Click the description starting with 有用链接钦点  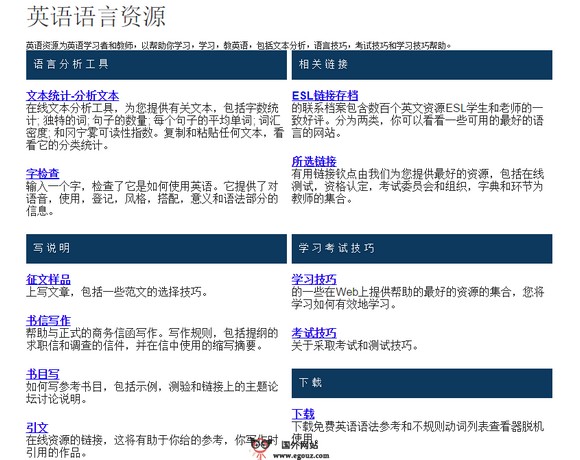[418, 186]
